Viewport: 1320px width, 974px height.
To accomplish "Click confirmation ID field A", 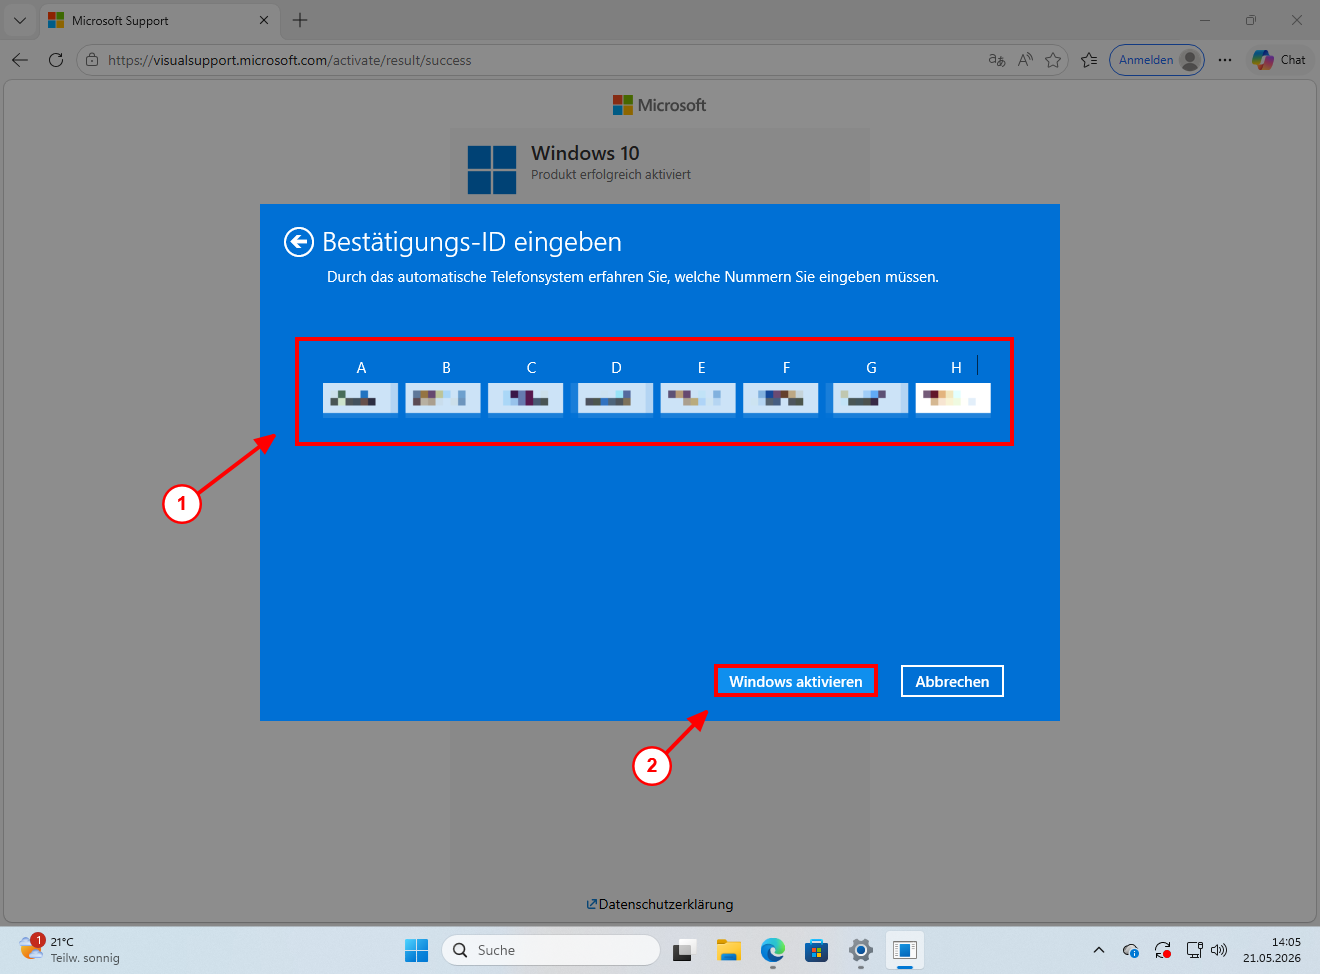I will point(360,398).
